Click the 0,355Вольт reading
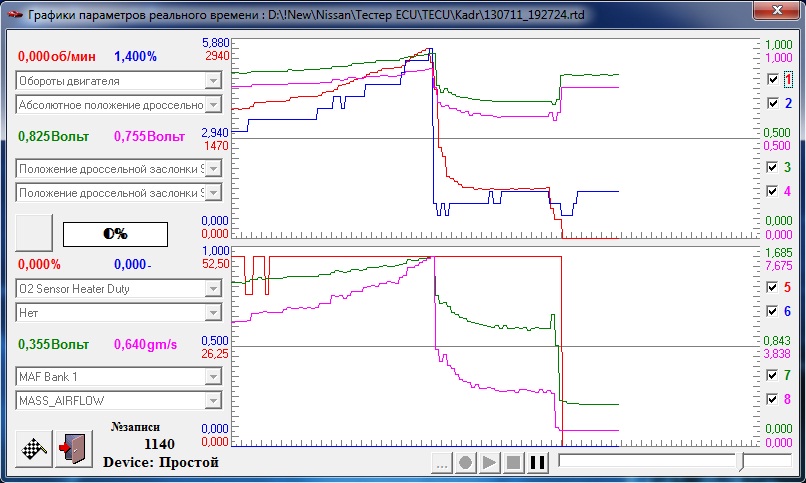This screenshot has height=483, width=806. [x=53, y=344]
